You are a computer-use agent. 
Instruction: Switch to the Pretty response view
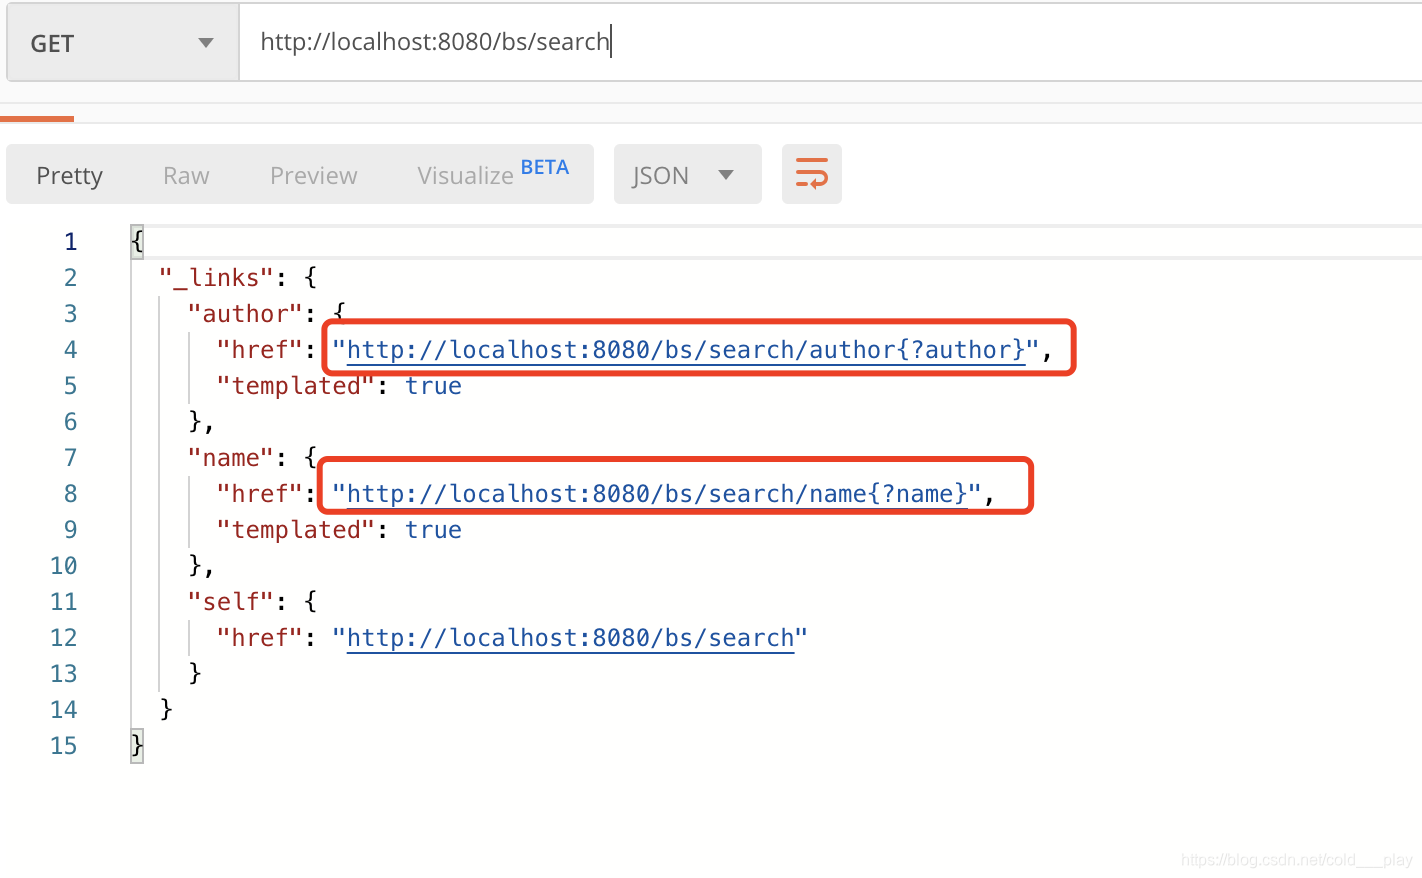(x=70, y=175)
